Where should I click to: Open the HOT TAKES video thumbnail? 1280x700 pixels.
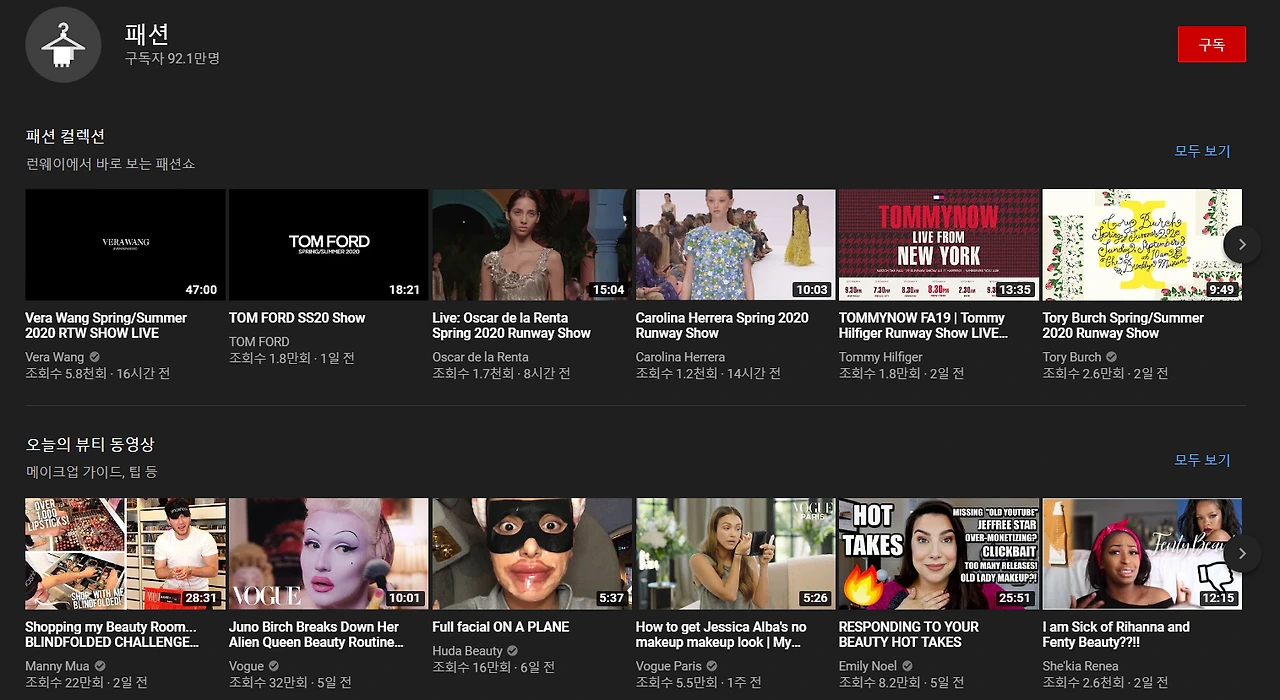939,554
